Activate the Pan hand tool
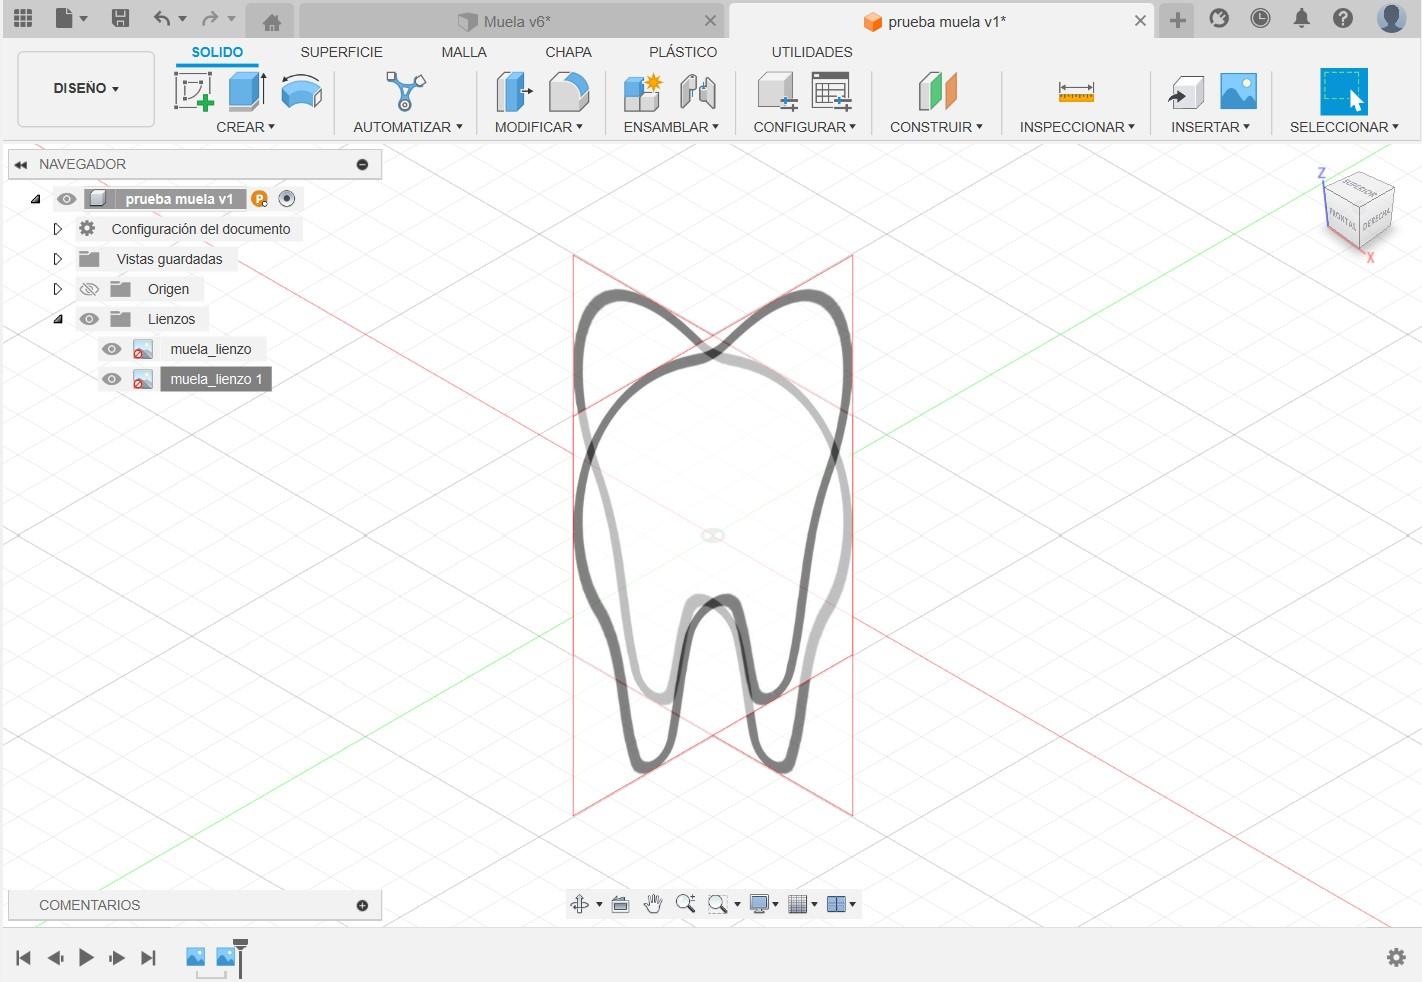1422x982 pixels. 653,904
